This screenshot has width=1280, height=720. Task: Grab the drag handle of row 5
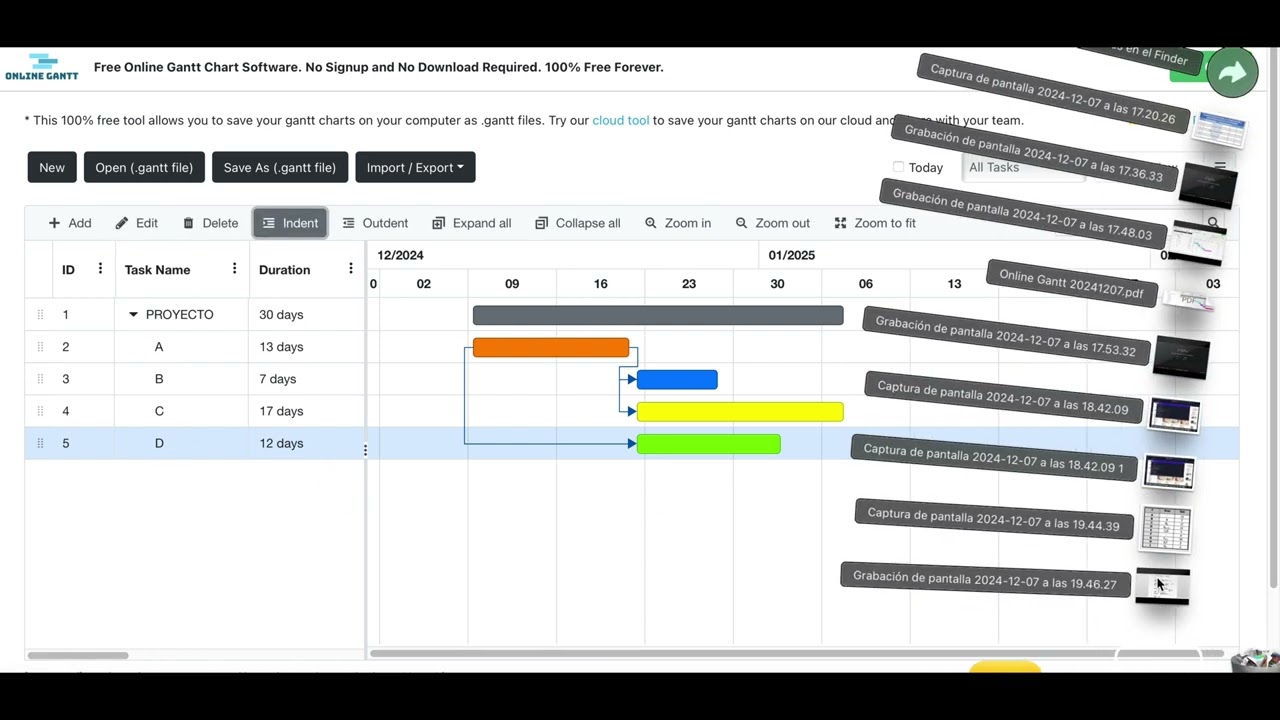coord(40,443)
